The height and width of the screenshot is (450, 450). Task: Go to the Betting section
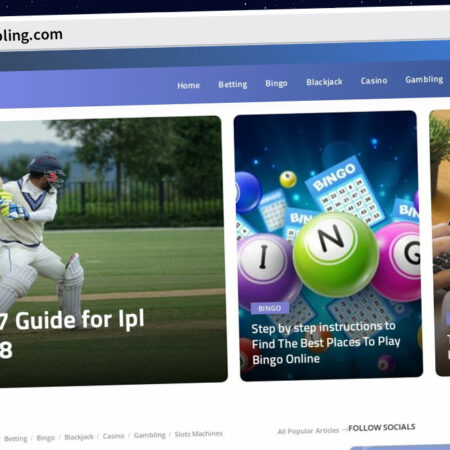(233, 84)
